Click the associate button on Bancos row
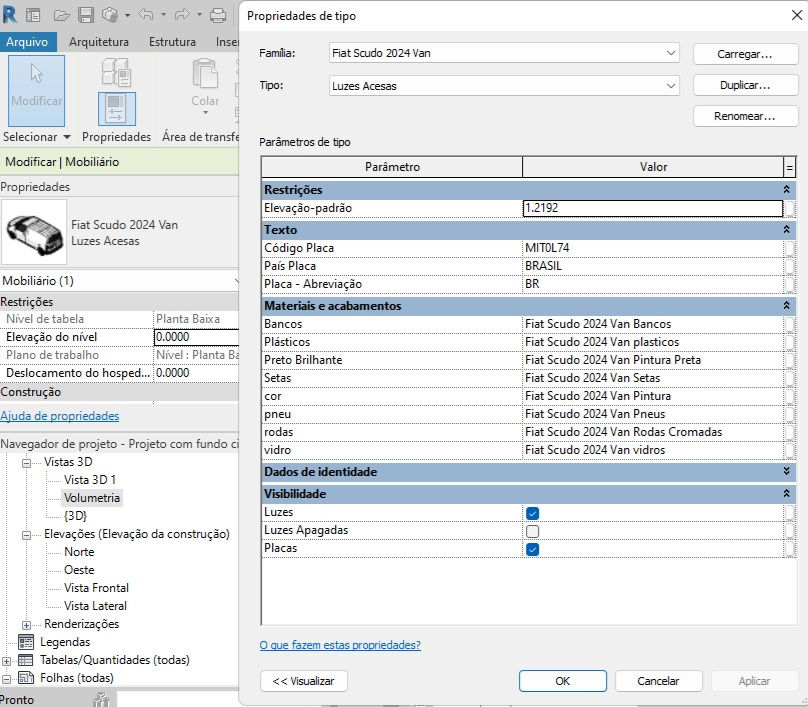 point(789,324)
